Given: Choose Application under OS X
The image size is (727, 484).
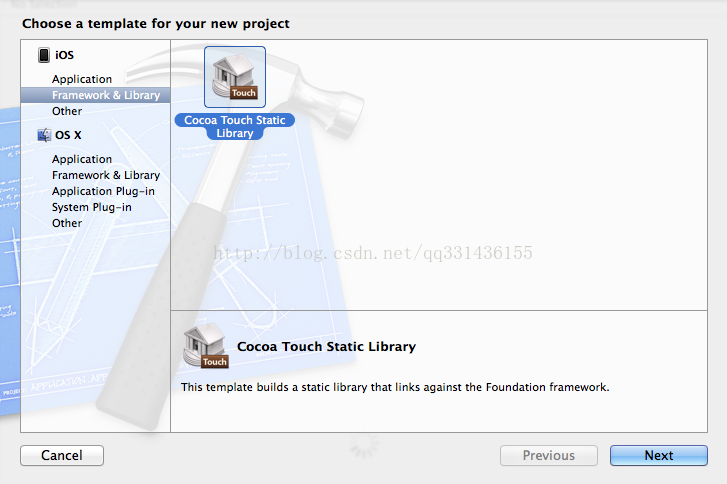Looking at the screenshot, I should click(82, 159).
